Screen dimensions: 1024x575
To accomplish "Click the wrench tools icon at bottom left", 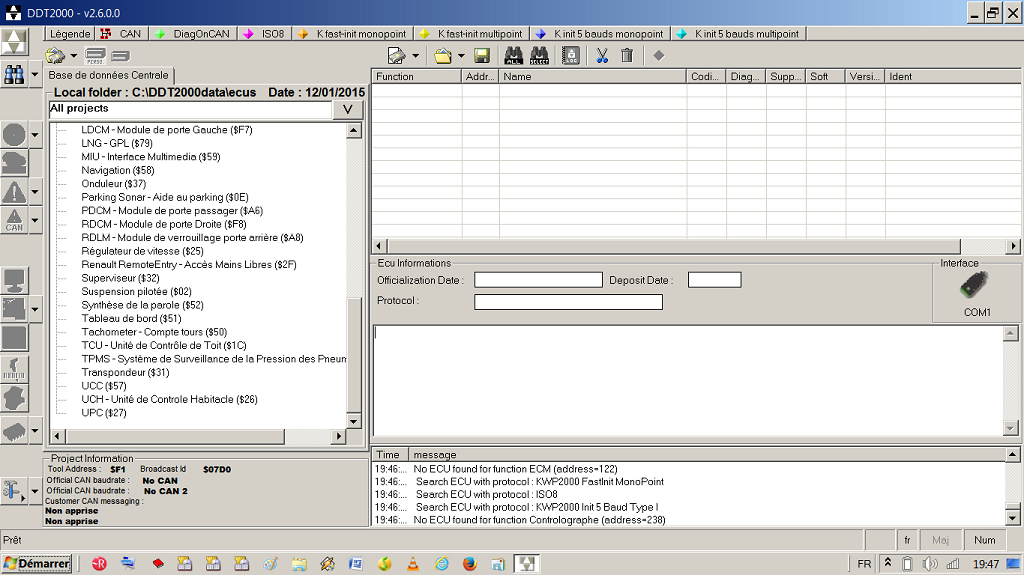I will coord(14,490).
